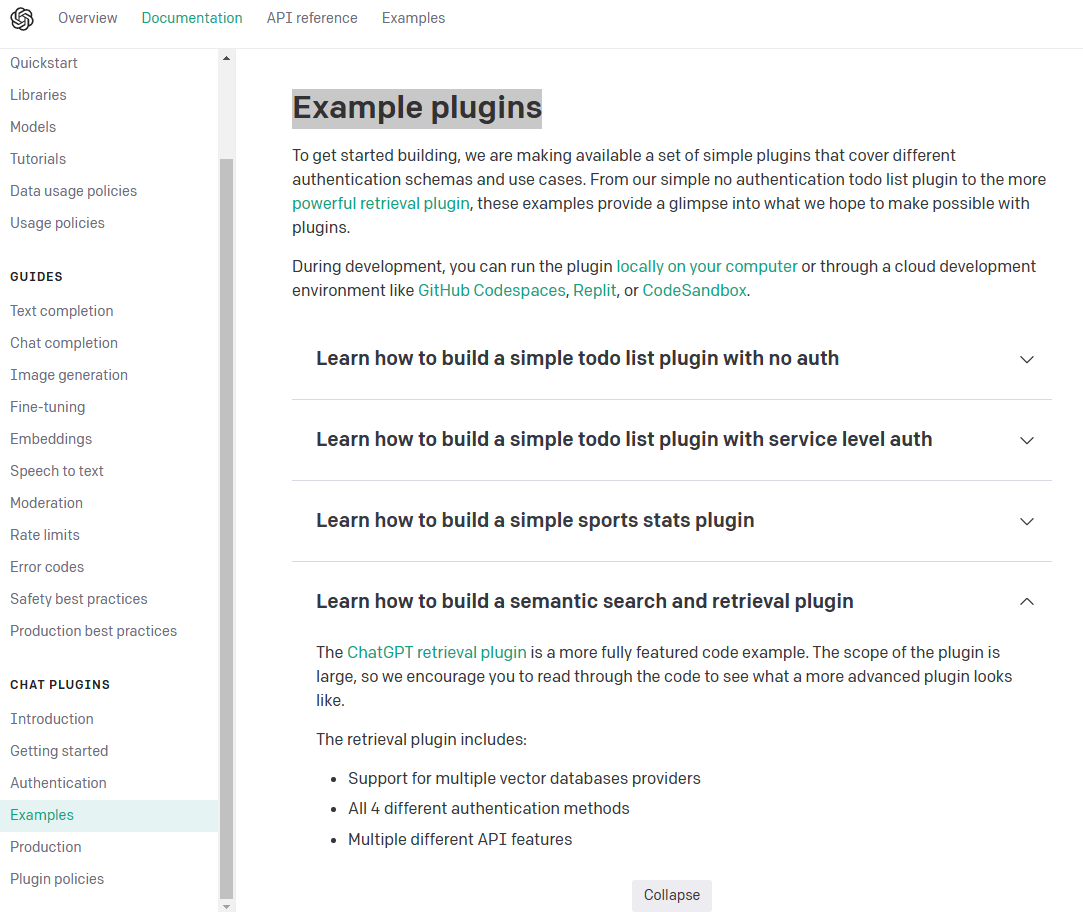The width and height of the screenshot is (1083, 912).
Task: Open Rate limits guide
Action: pyautogui.click(x=45, y=535)
